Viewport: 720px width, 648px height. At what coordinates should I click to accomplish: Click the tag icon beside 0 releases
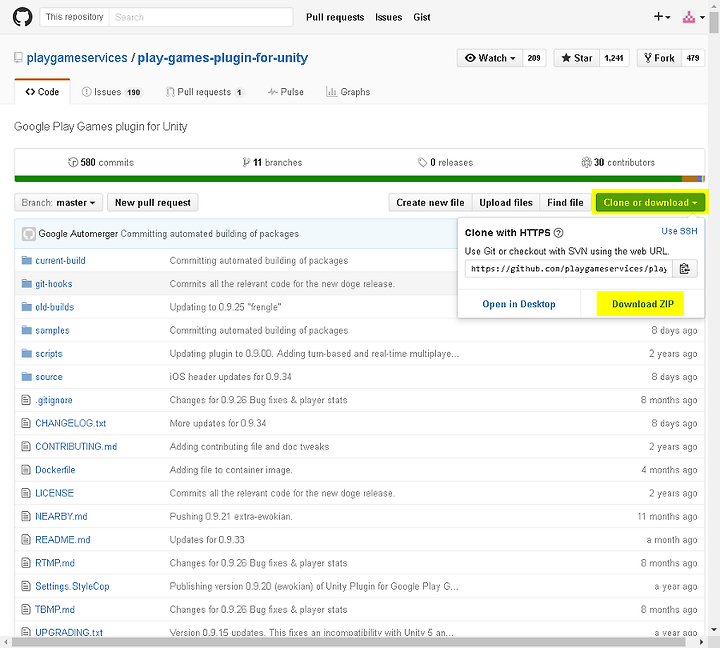coord(422,163)
